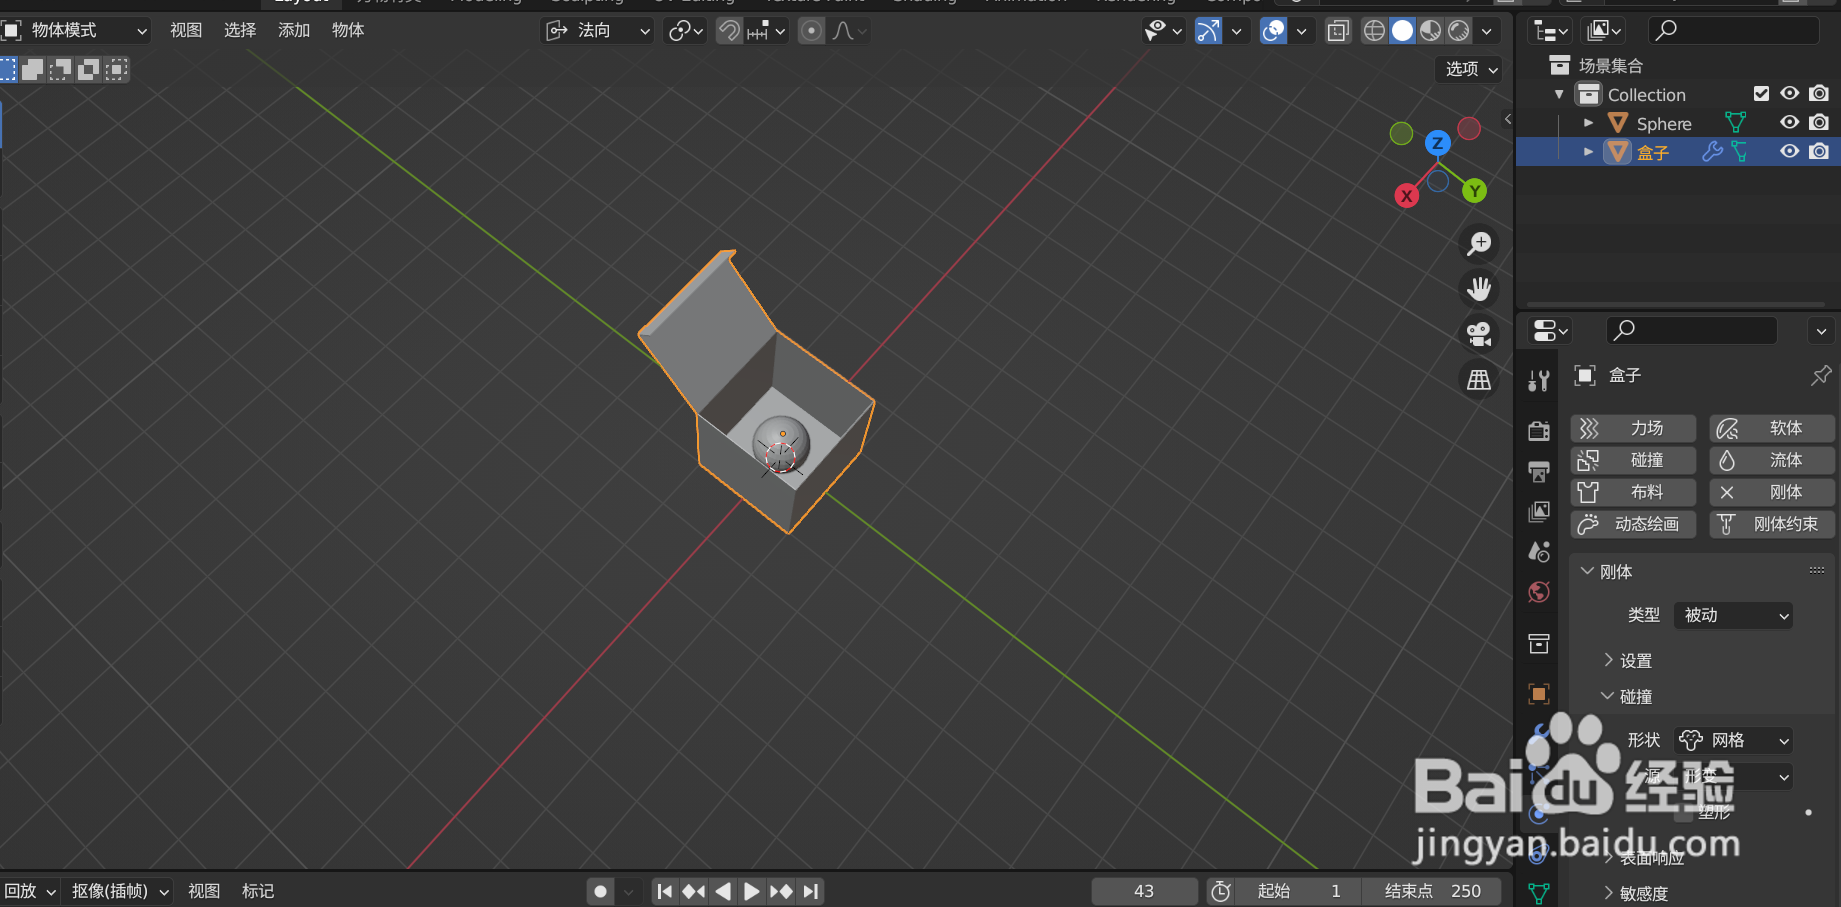Image resolution: width=1841 pixels, height=907 pixels.
Task: Open the World properties tab icon
Action: click(1539, 592)
